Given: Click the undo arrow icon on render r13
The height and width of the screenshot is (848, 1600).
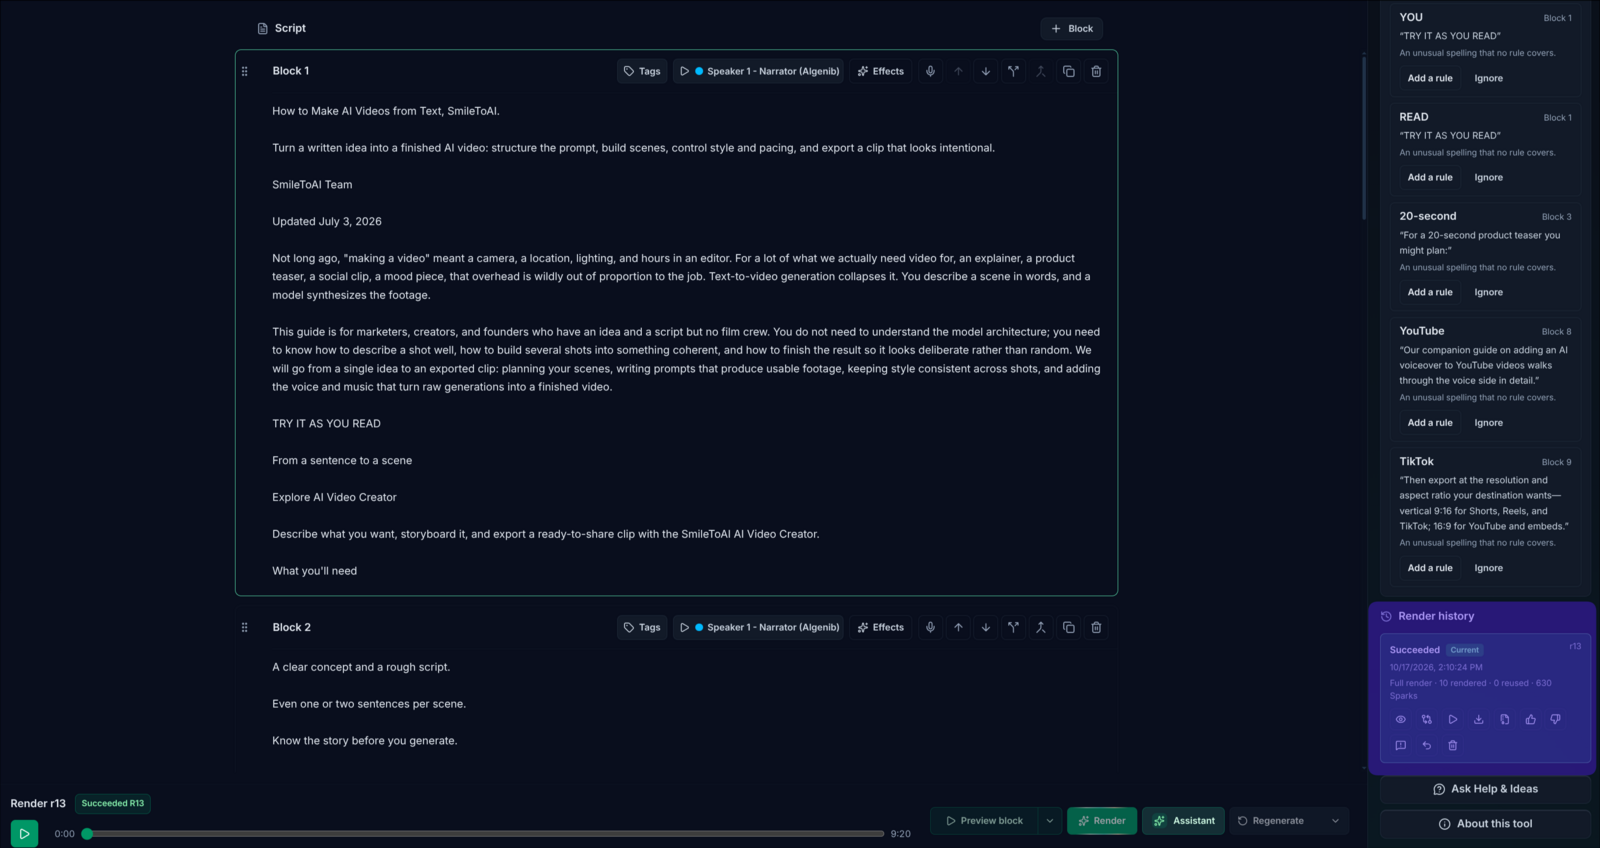Looking at the screenshot, I should pyautogui.click(x=1427, y=745).
